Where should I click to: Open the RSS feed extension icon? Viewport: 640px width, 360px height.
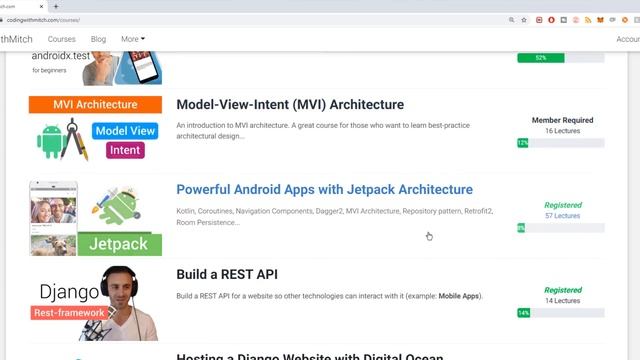coord(588,20)
